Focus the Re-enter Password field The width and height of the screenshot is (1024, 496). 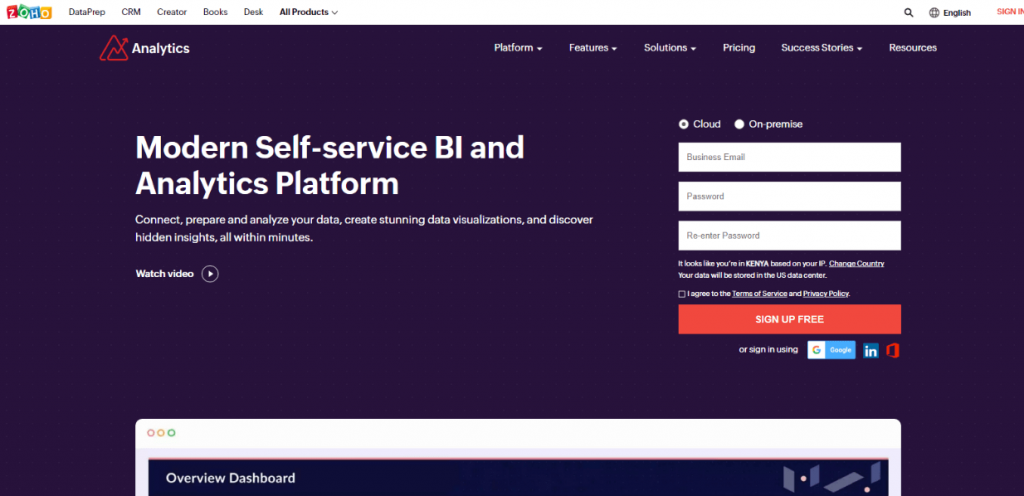pyautogui.click(x=790, y=236)
